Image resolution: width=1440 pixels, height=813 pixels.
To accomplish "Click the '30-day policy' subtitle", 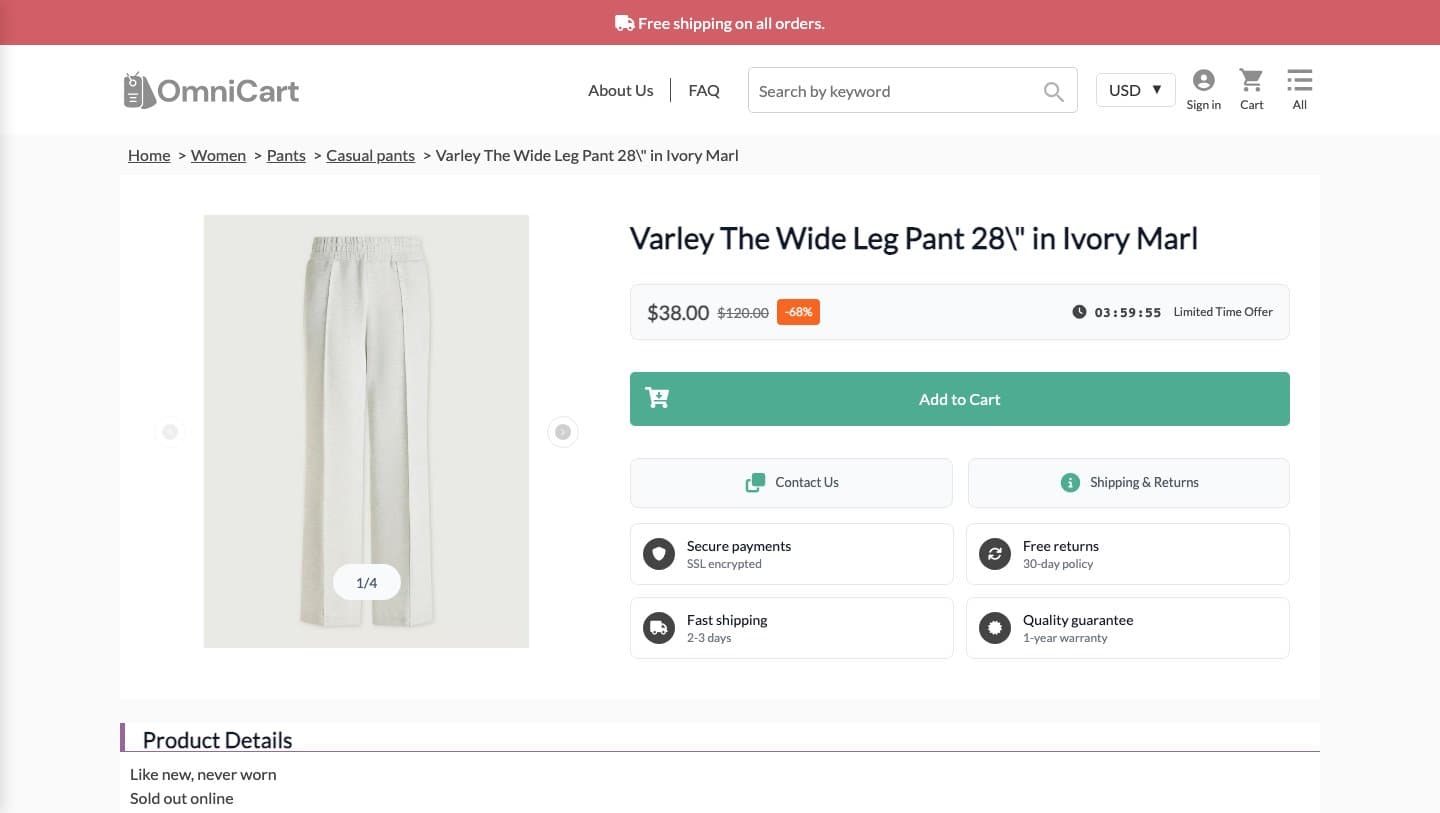I will 1058,564.
